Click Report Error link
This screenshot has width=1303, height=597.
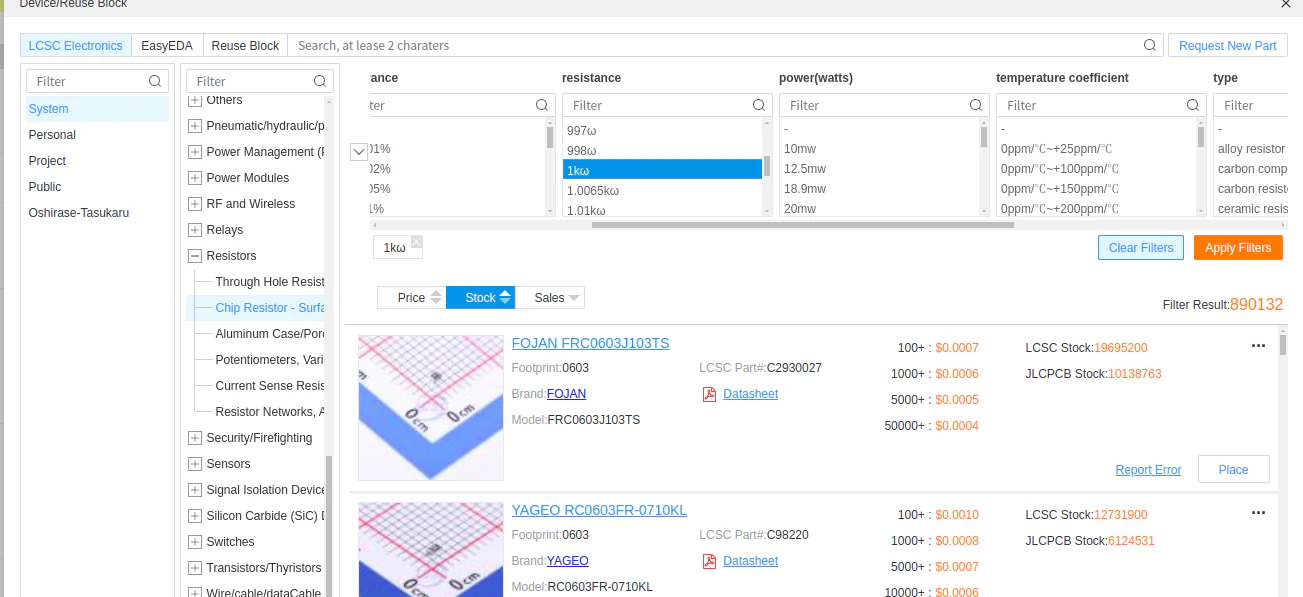[1148, 470]
